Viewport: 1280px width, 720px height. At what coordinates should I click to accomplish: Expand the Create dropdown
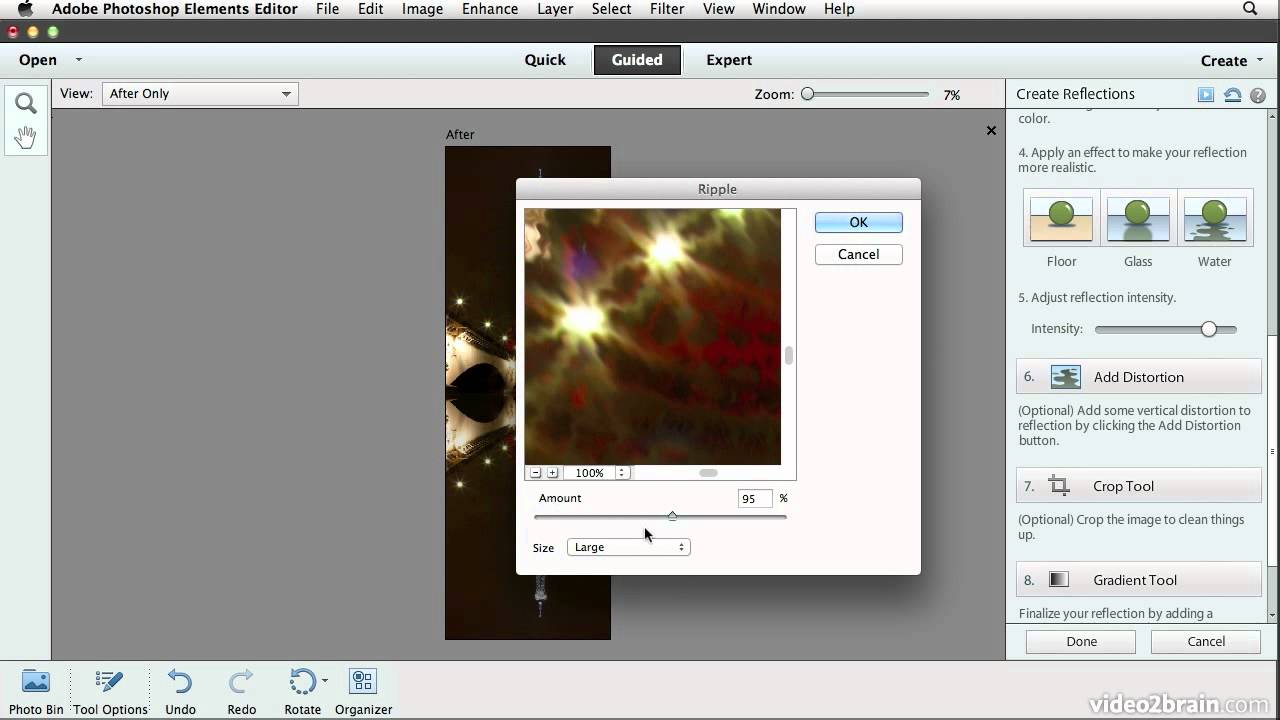[x=1233, y=60]
